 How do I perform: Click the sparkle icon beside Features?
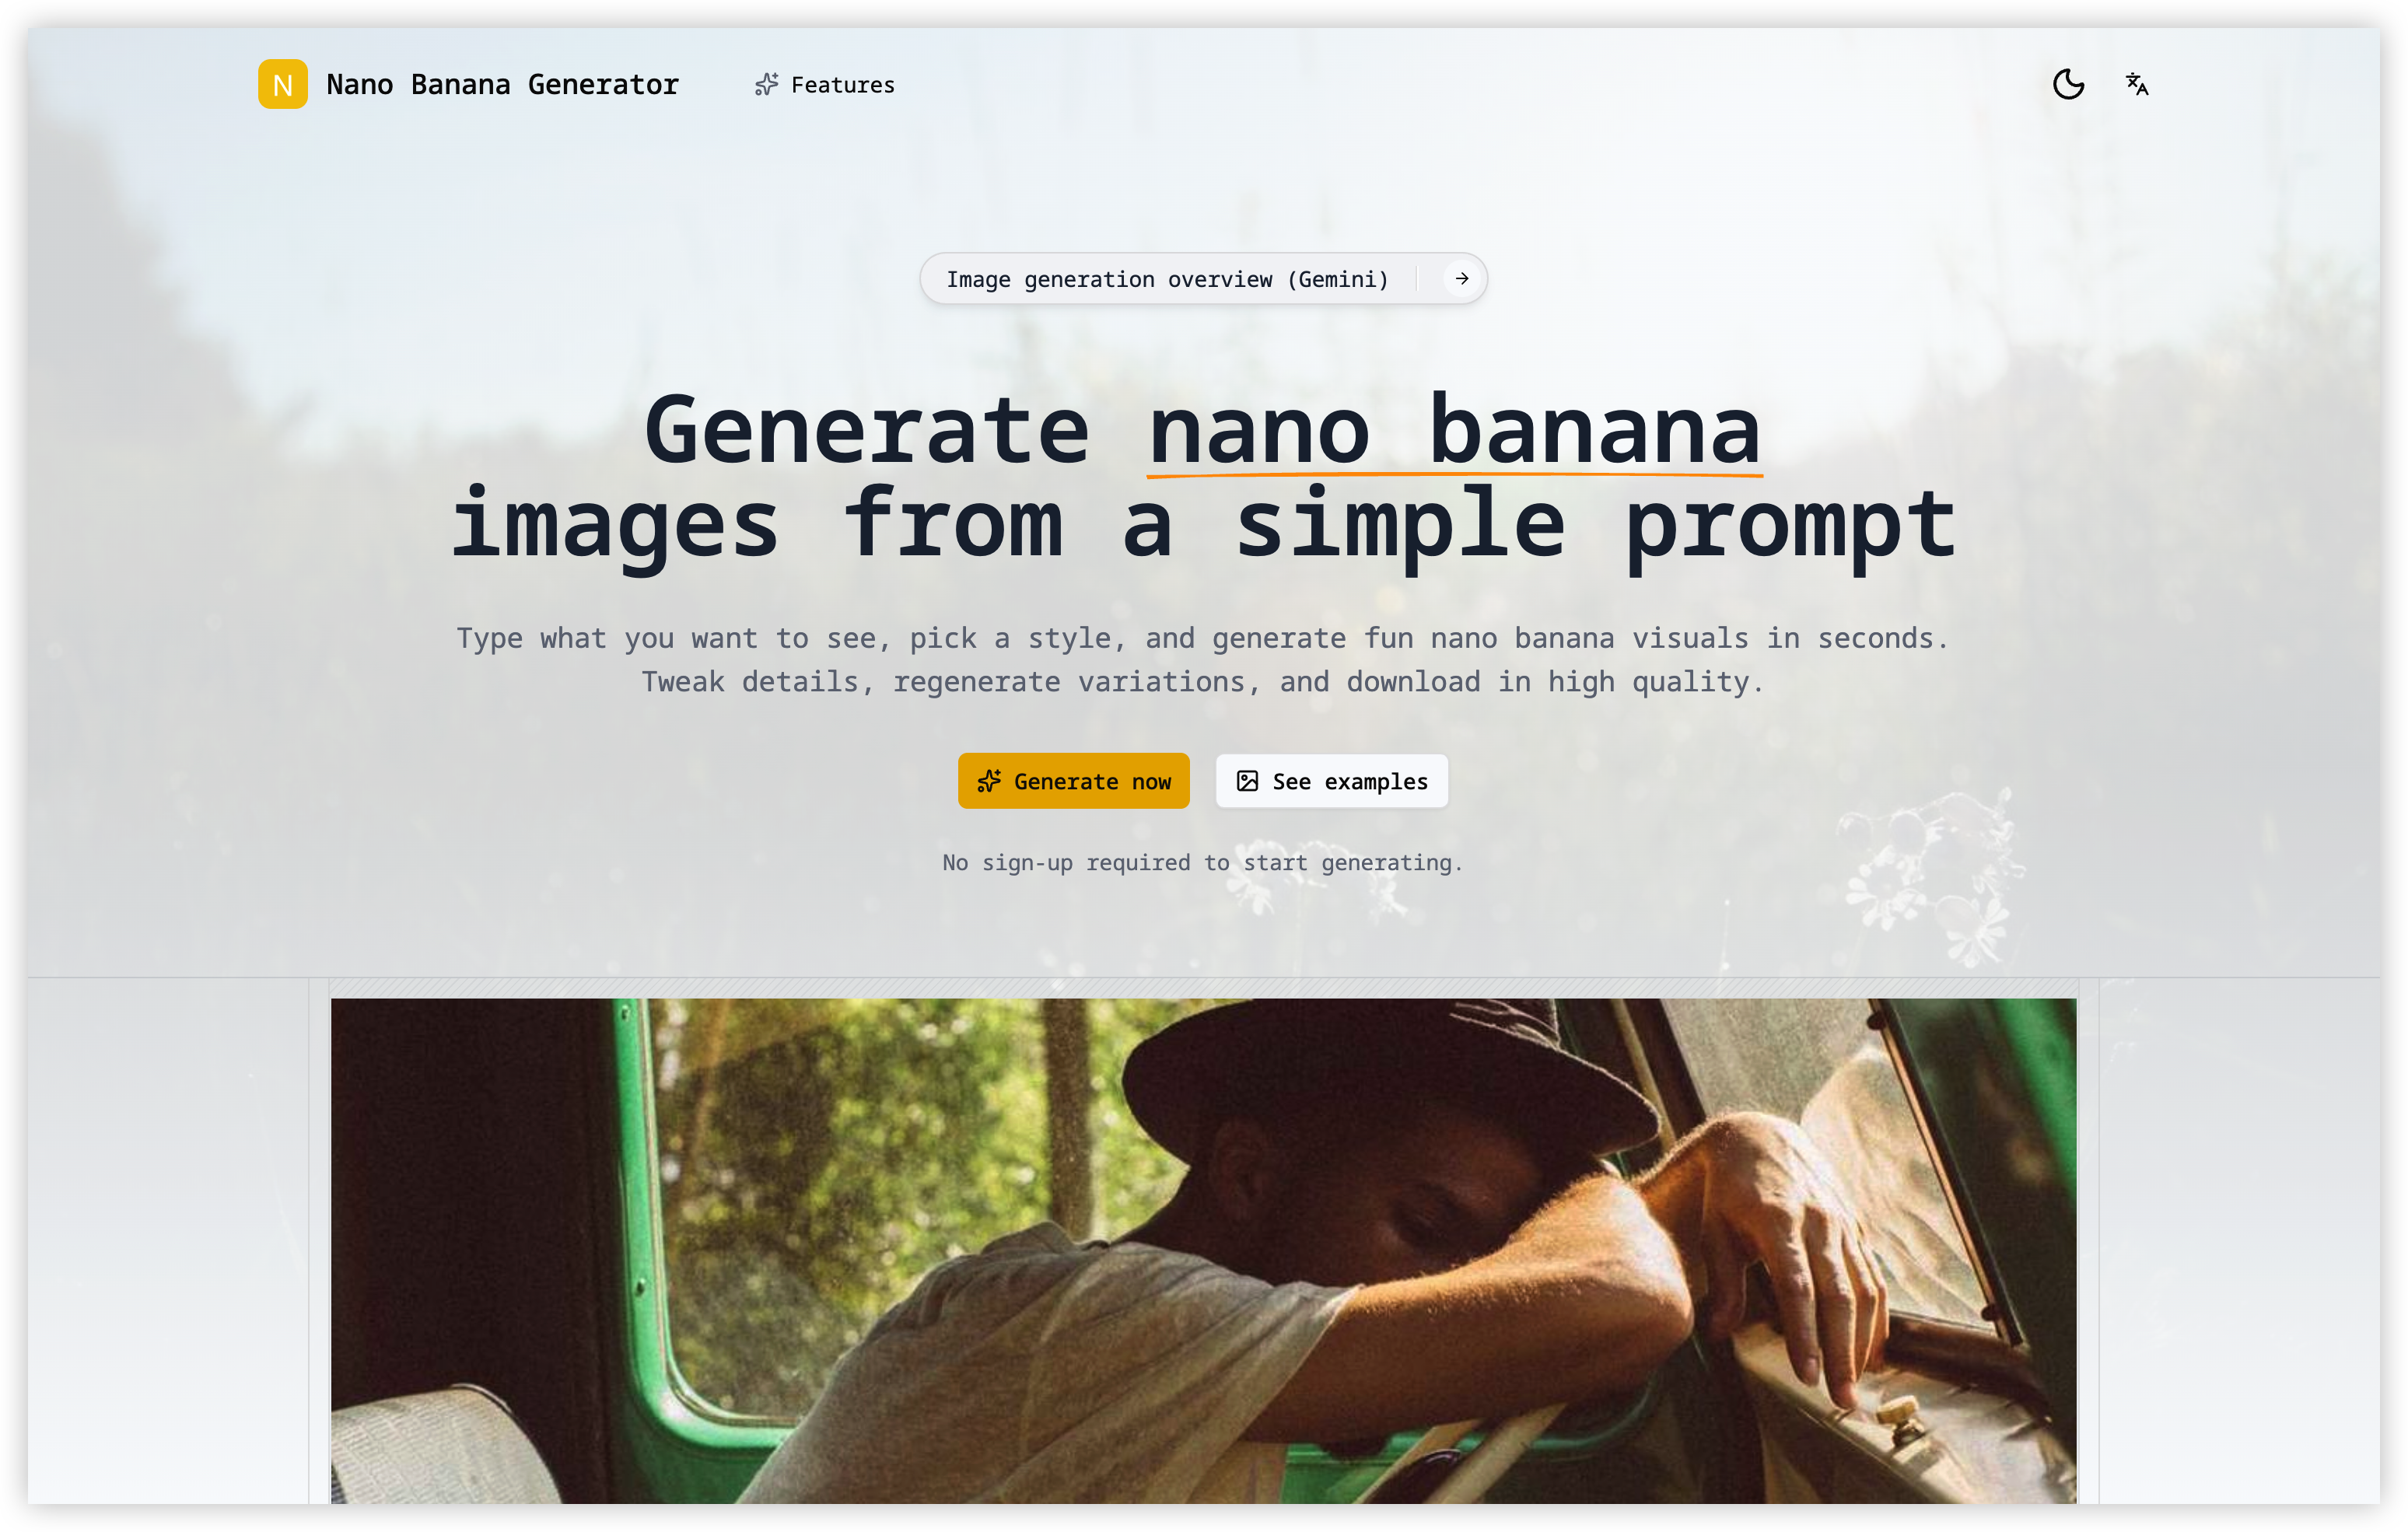coord(766,85)
